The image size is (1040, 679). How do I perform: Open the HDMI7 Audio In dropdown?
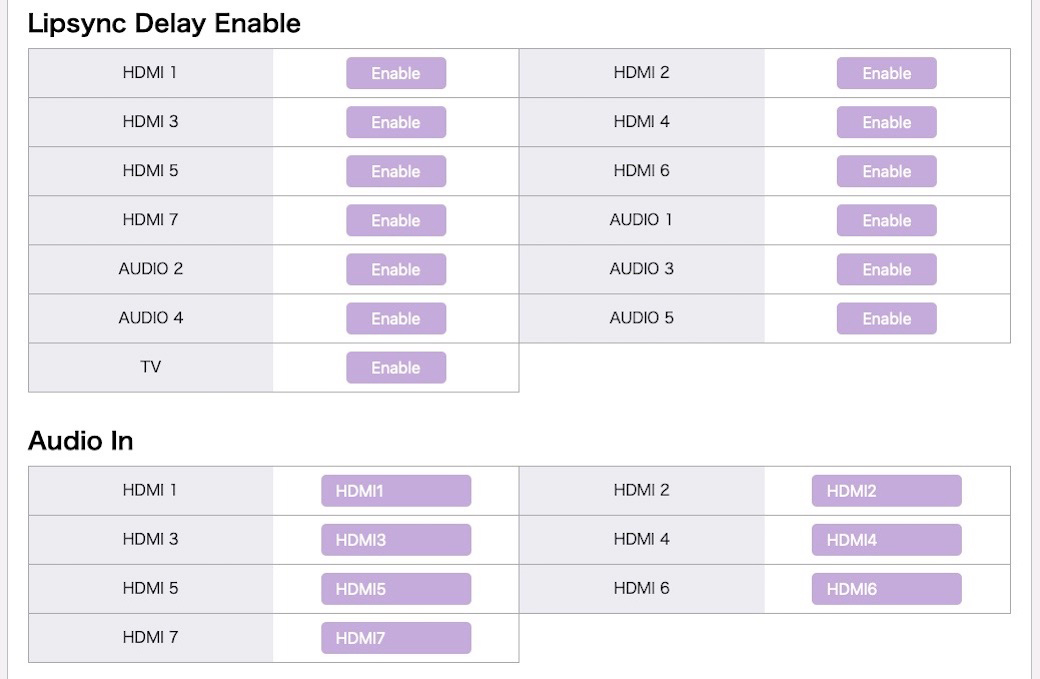tap(396, 638)
